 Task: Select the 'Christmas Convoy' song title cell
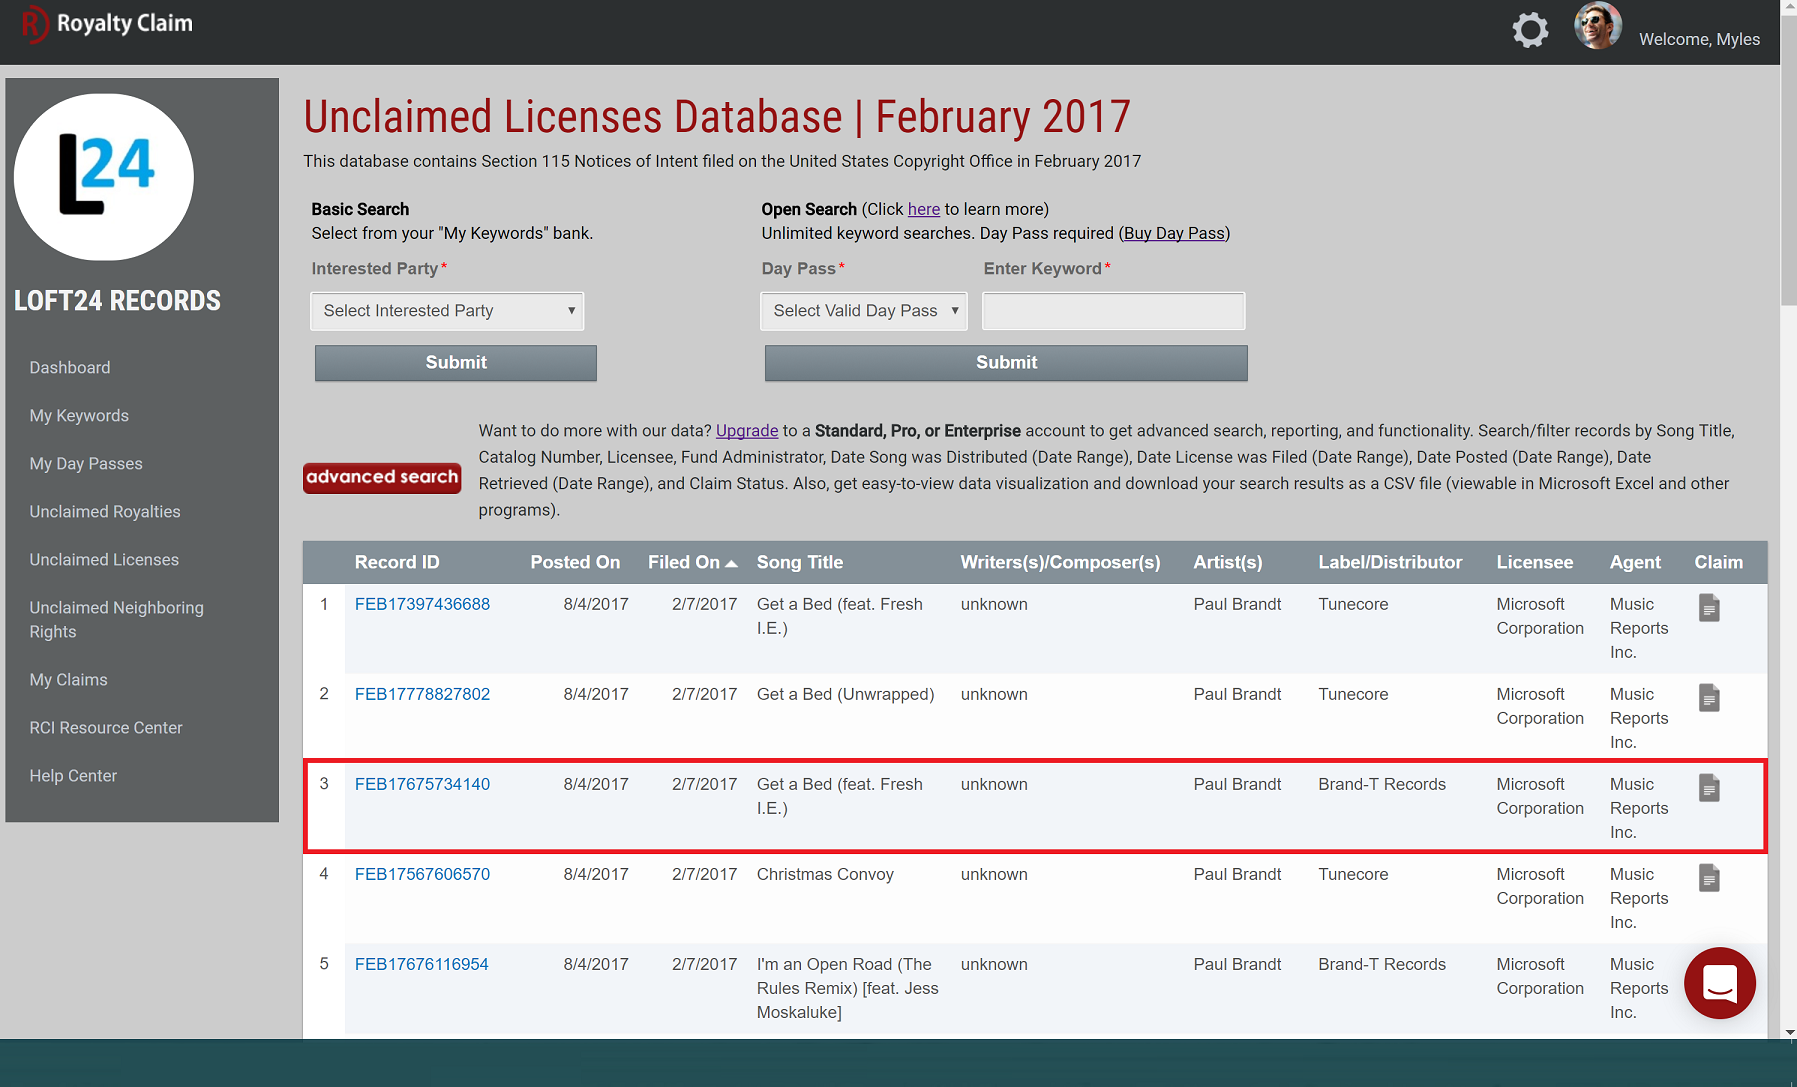[x=825, y=874]
